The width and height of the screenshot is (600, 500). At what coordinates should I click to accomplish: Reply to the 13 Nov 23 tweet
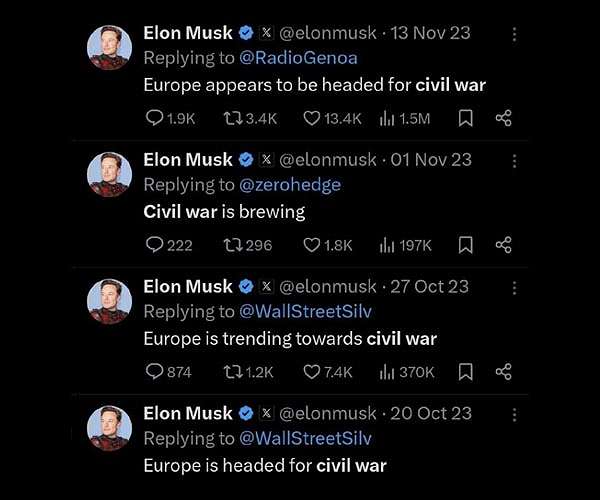(x=170, y=118)
